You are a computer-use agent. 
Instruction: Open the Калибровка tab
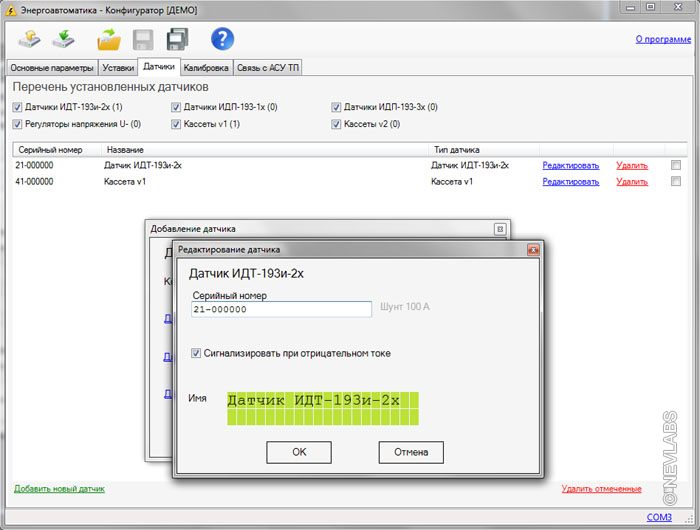(x=206, y=68)
